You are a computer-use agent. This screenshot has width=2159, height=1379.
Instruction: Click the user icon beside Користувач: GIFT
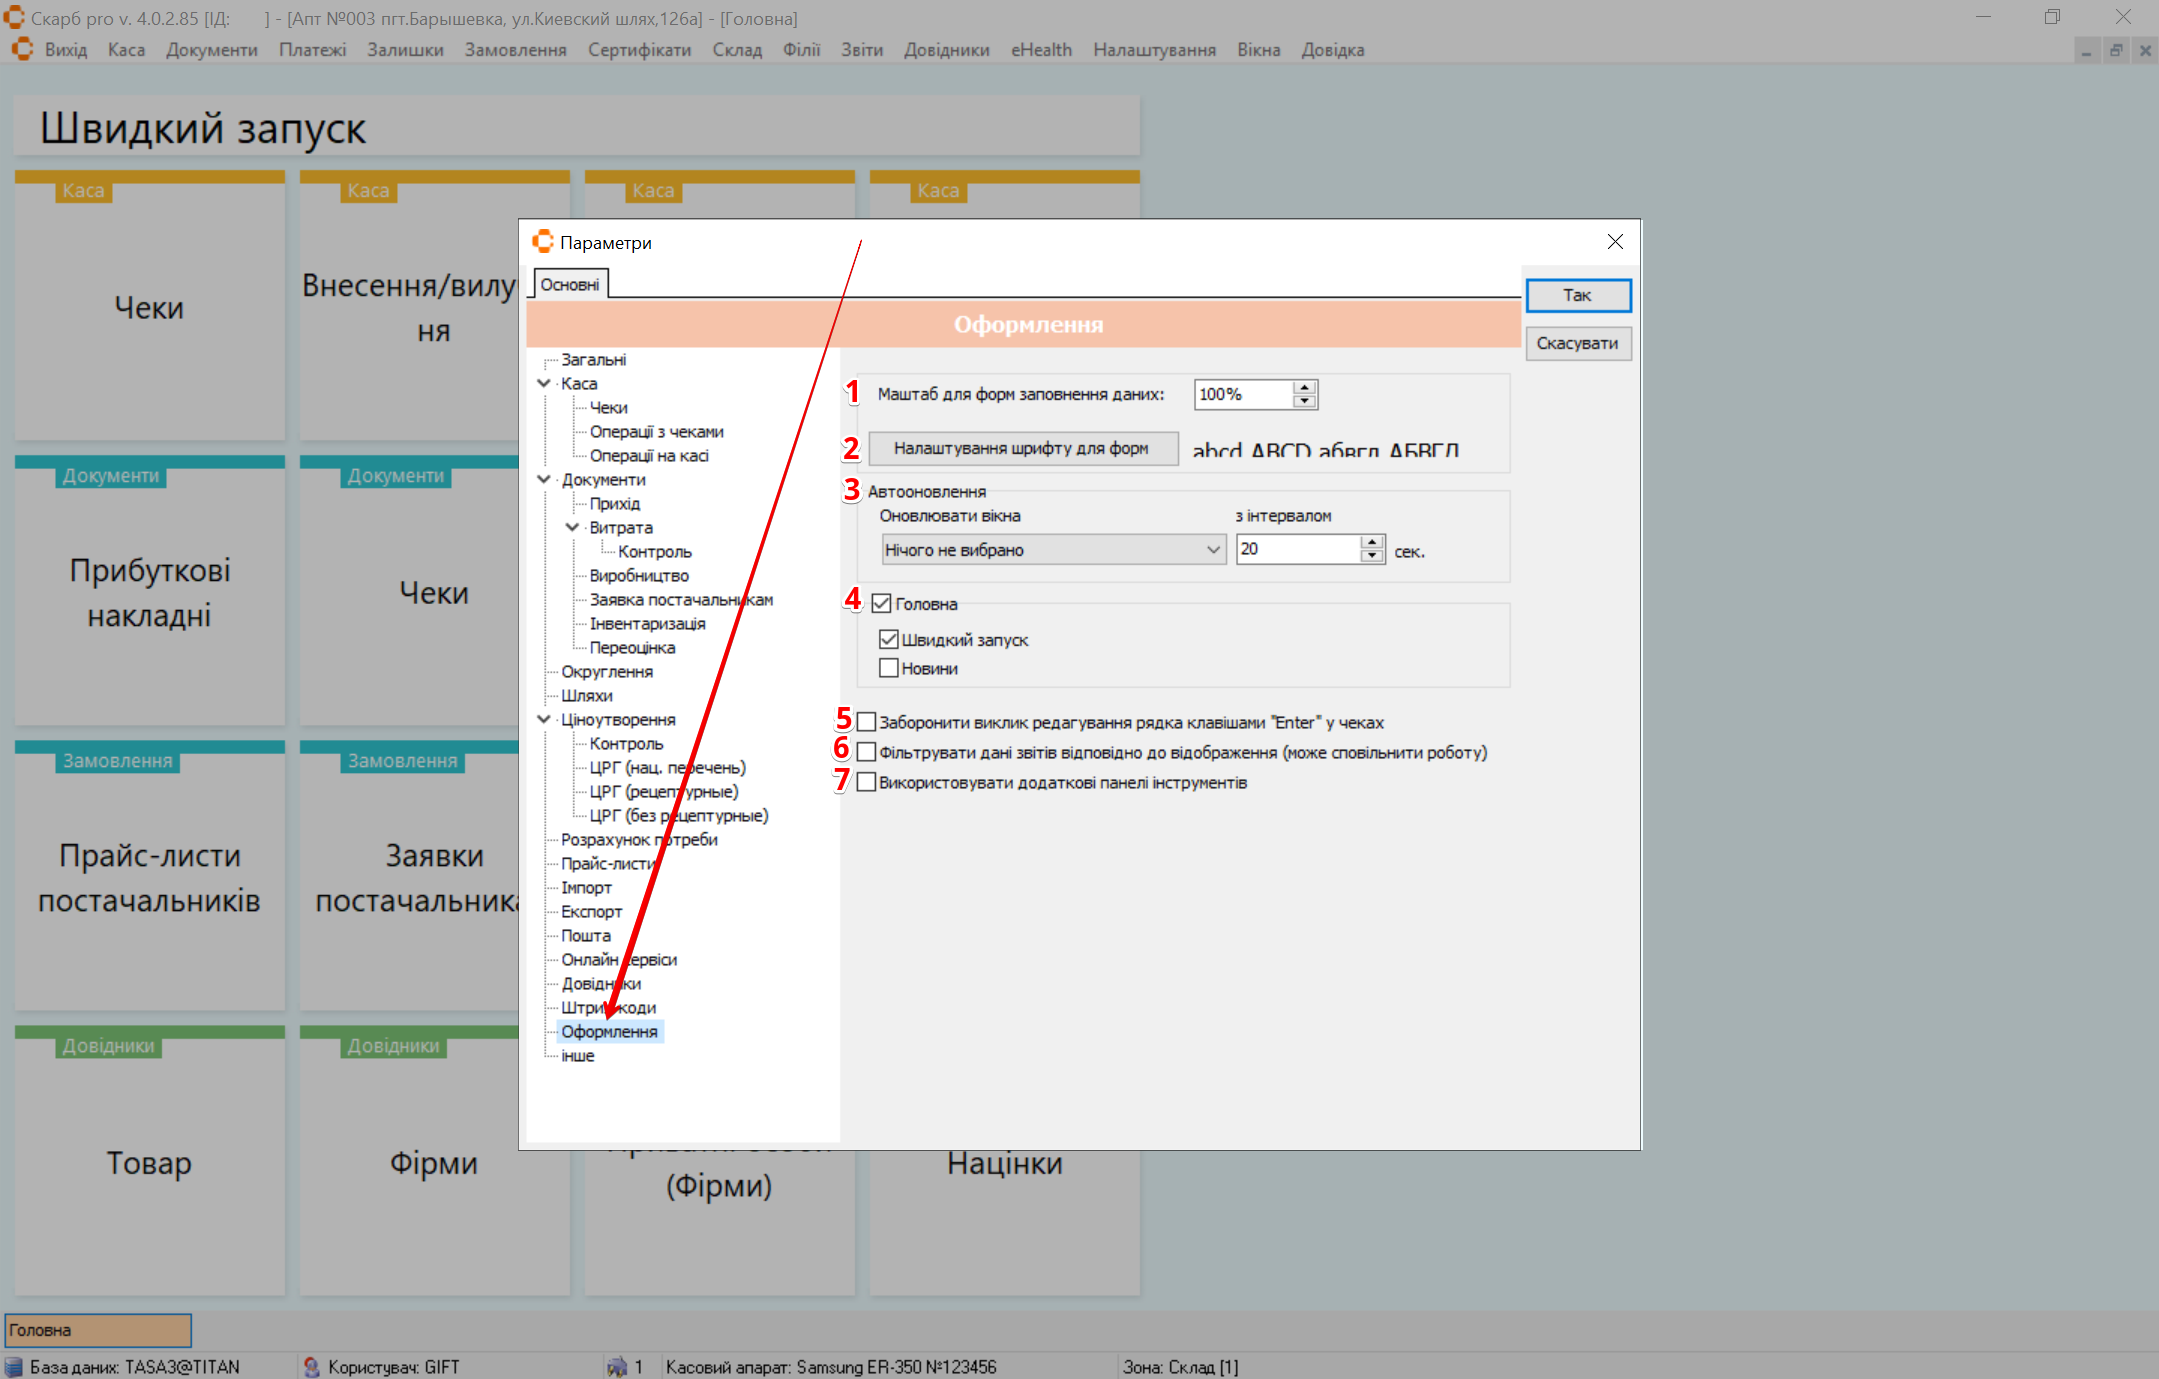pos(311,1366)
